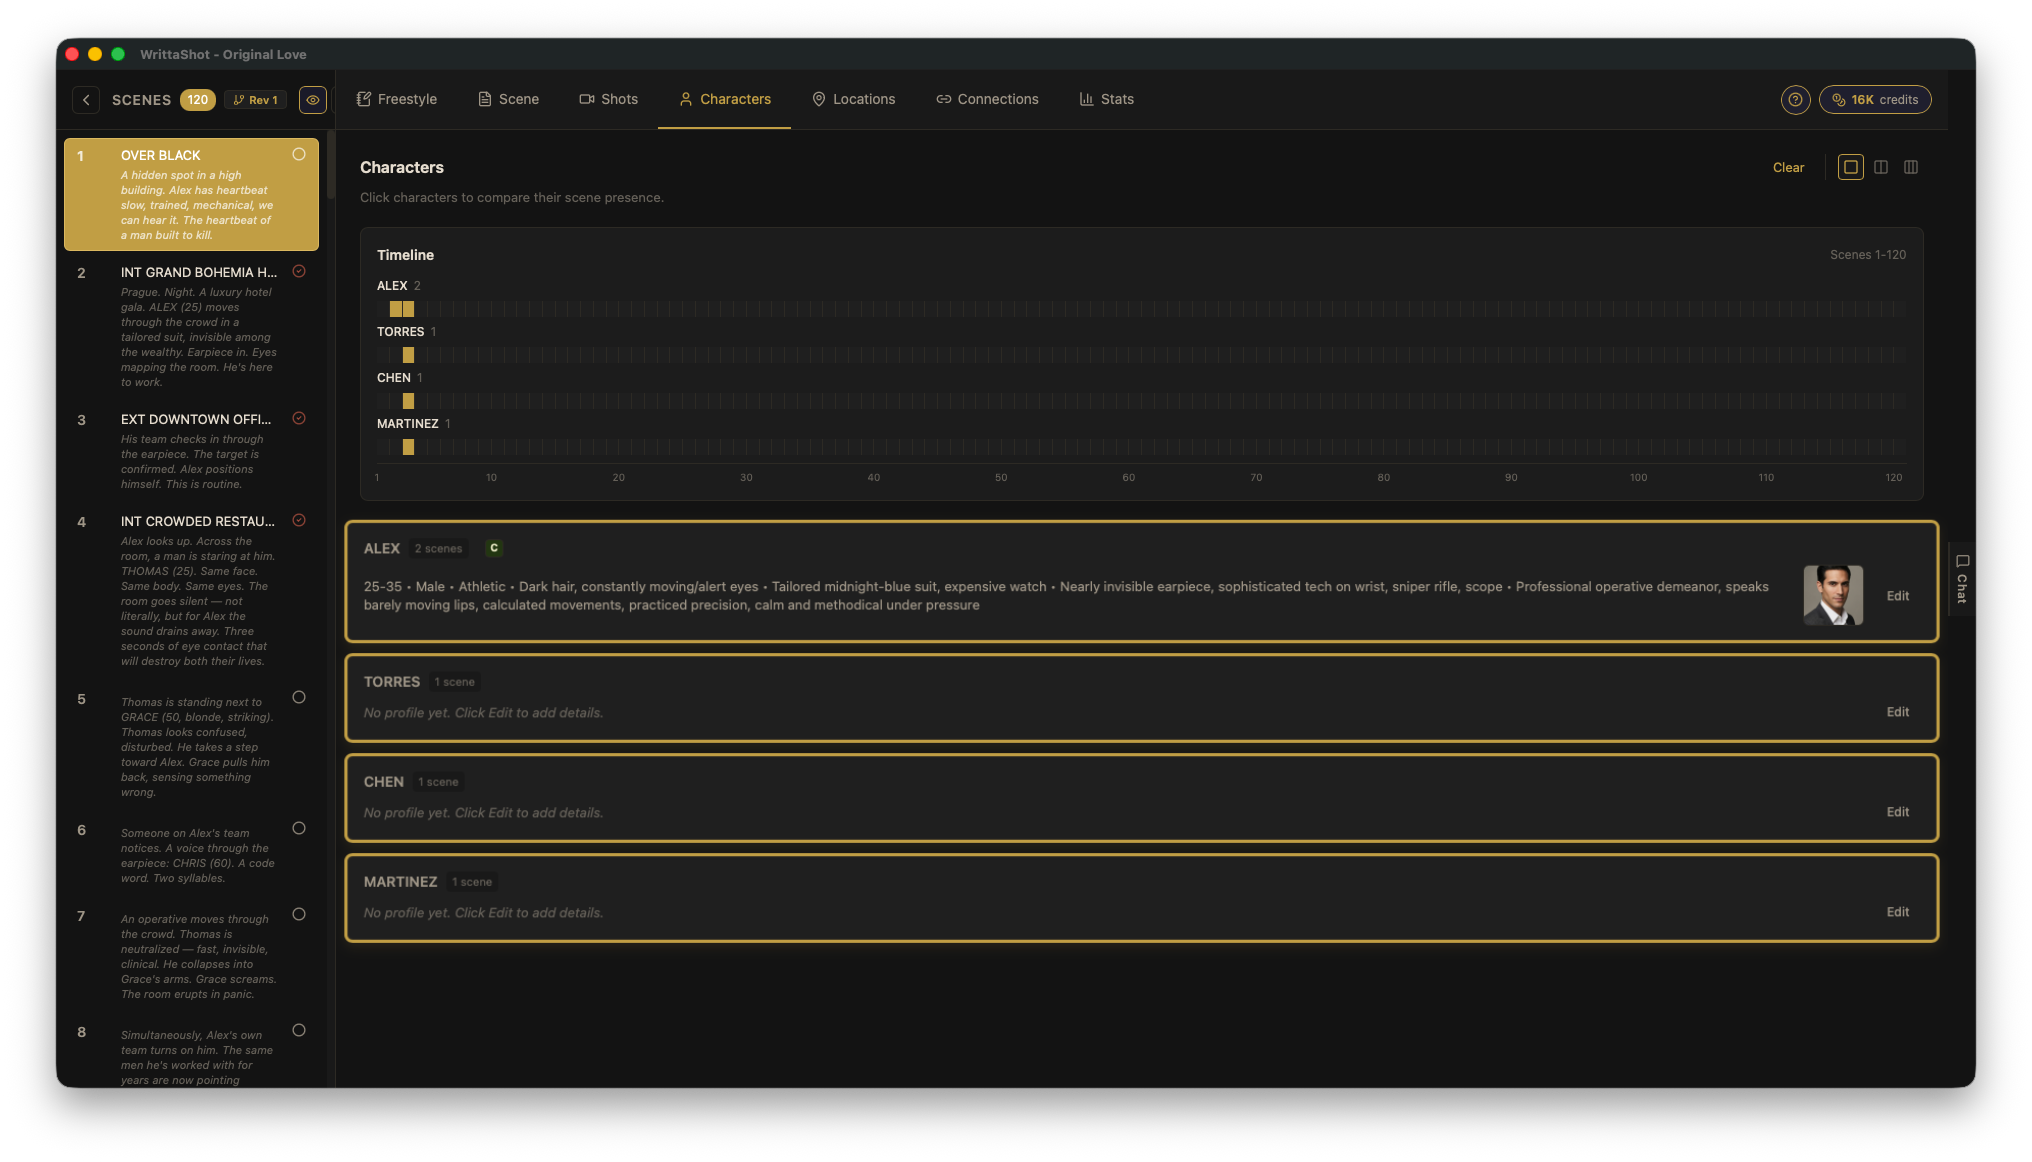Toggle the eye visibility icon in Scenes panel
The width and height of the screenshot is (2032, 1162).
tap(312, 99)
